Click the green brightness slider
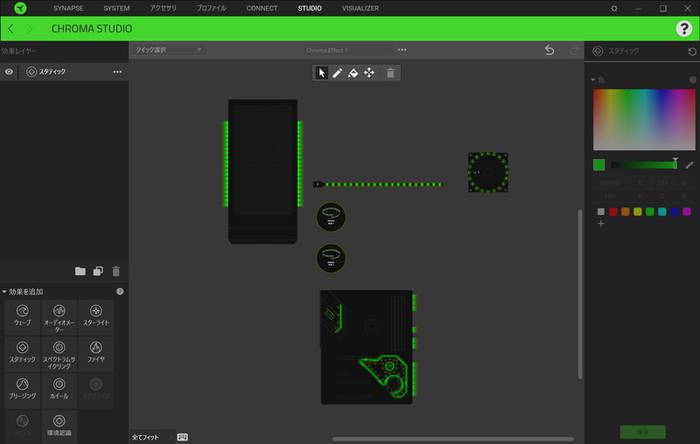 [644, 165]
